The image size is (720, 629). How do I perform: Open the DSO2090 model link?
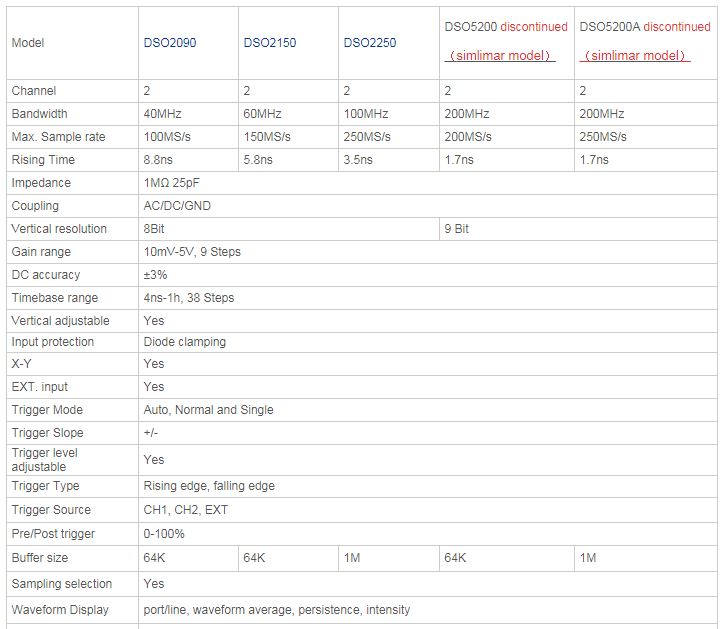170,43
